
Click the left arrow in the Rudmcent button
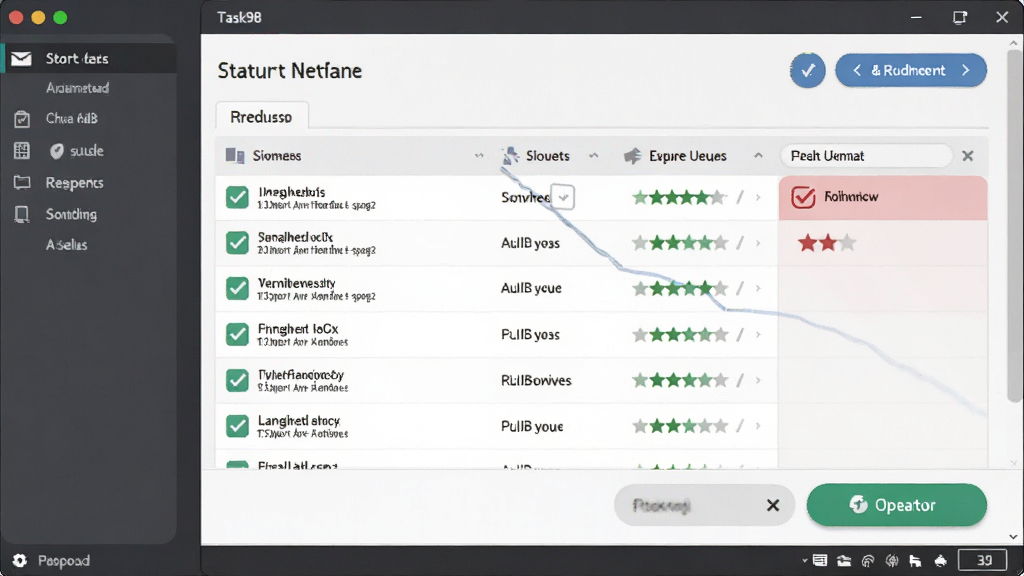click(x=857, y=70)
